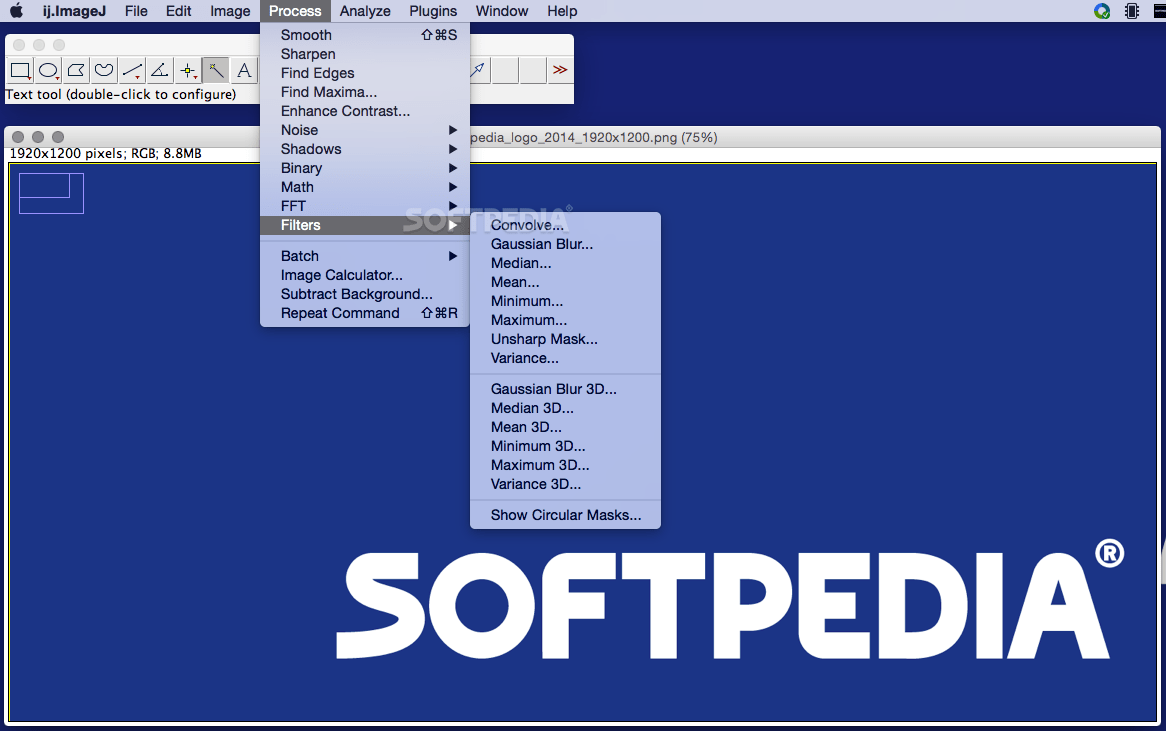Choose the Variance filter
Screen dimensions: 1166x731
[565, 358]
